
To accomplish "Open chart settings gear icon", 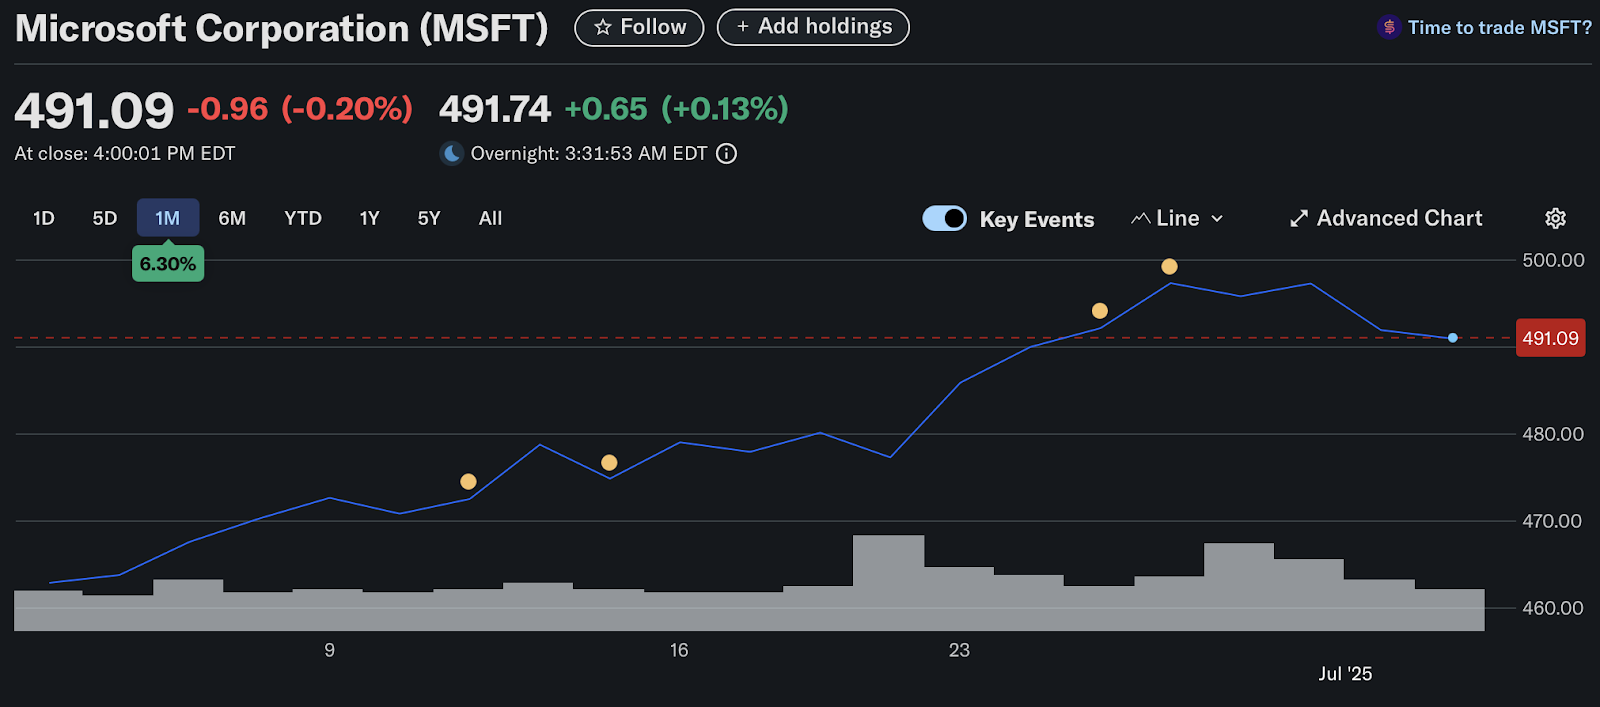I will pos(1555,218).
